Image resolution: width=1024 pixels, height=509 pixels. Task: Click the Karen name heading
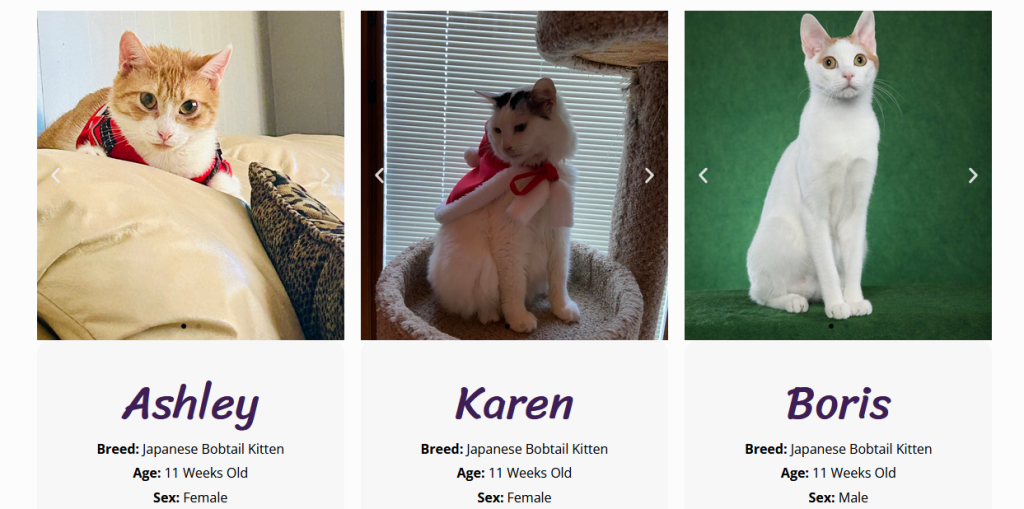point(515,404)
